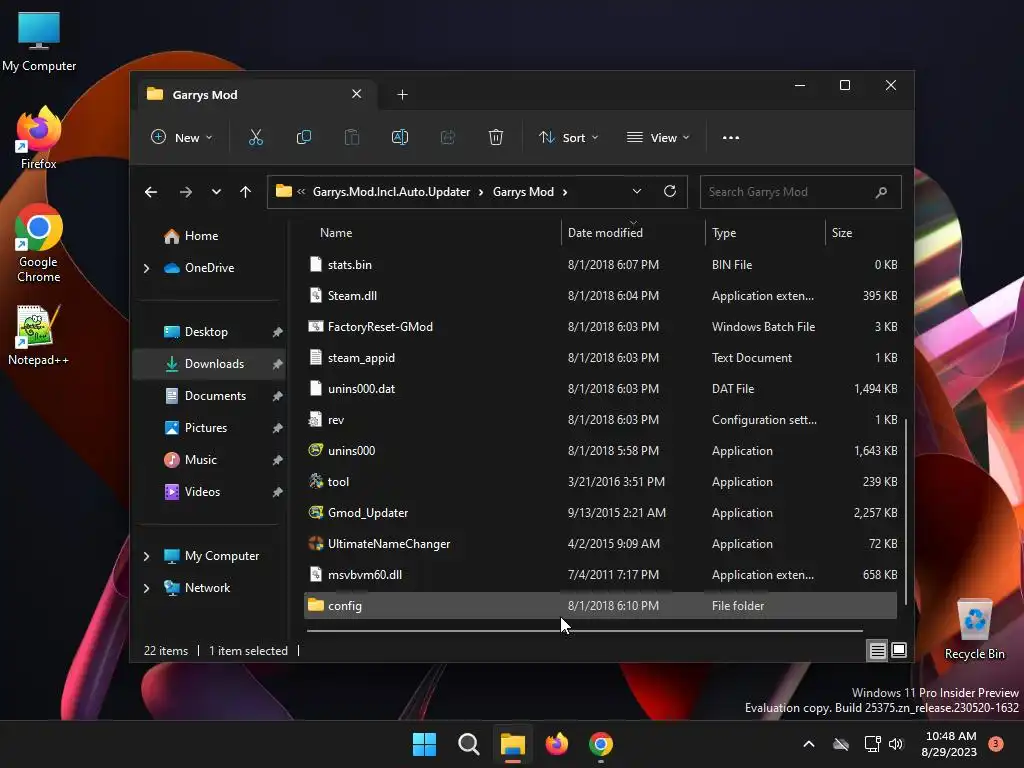The width and height of the screenshot is (1024, 768).
Task: Click the horizontal scrollbar below file list
Action: 584,631
